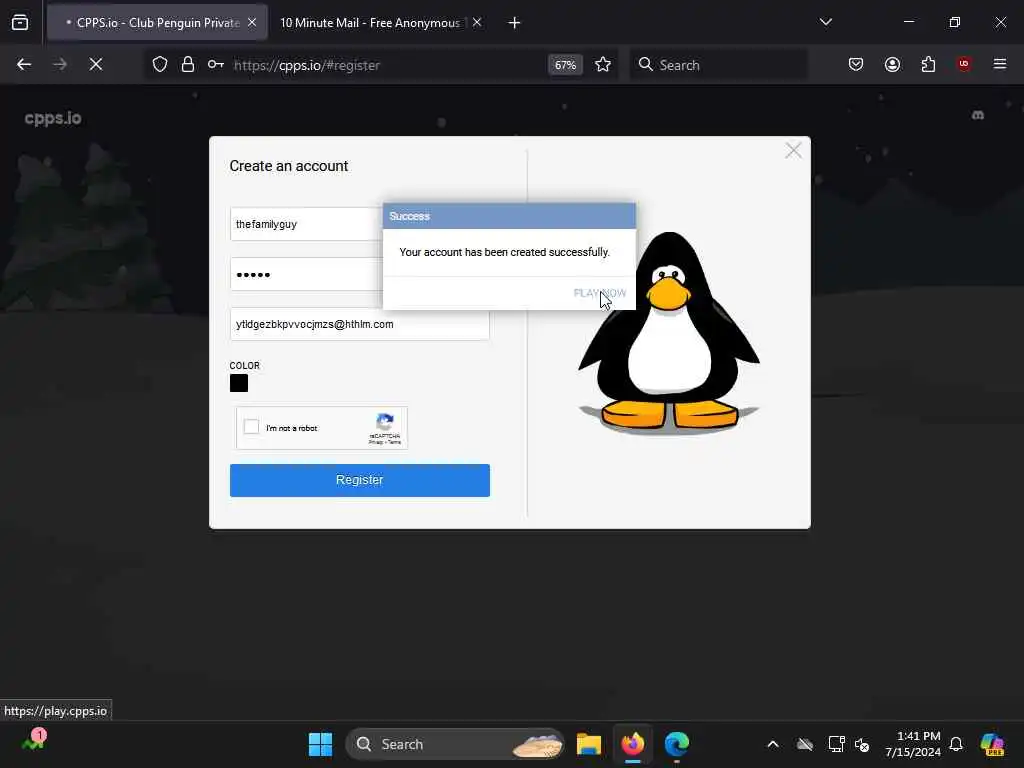The height and width of the screenshot is (768, 1024).
Task: Open a new browser tab
Action: pos(514,23)
